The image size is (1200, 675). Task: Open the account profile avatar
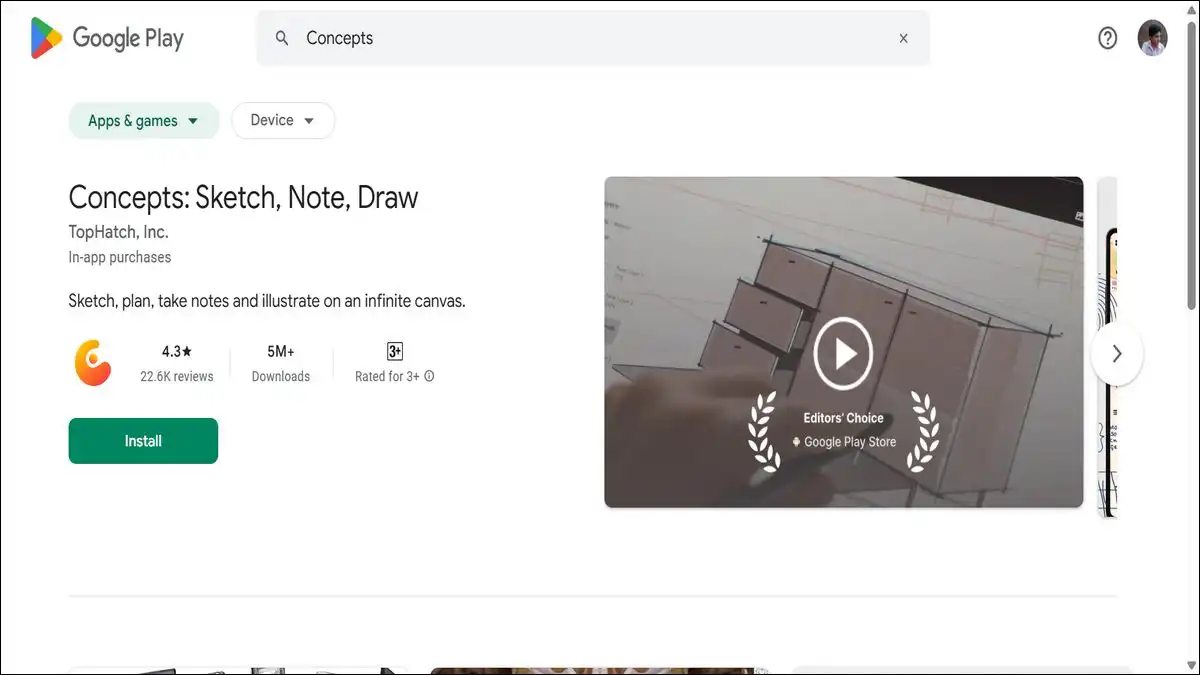click(1152, 38)
